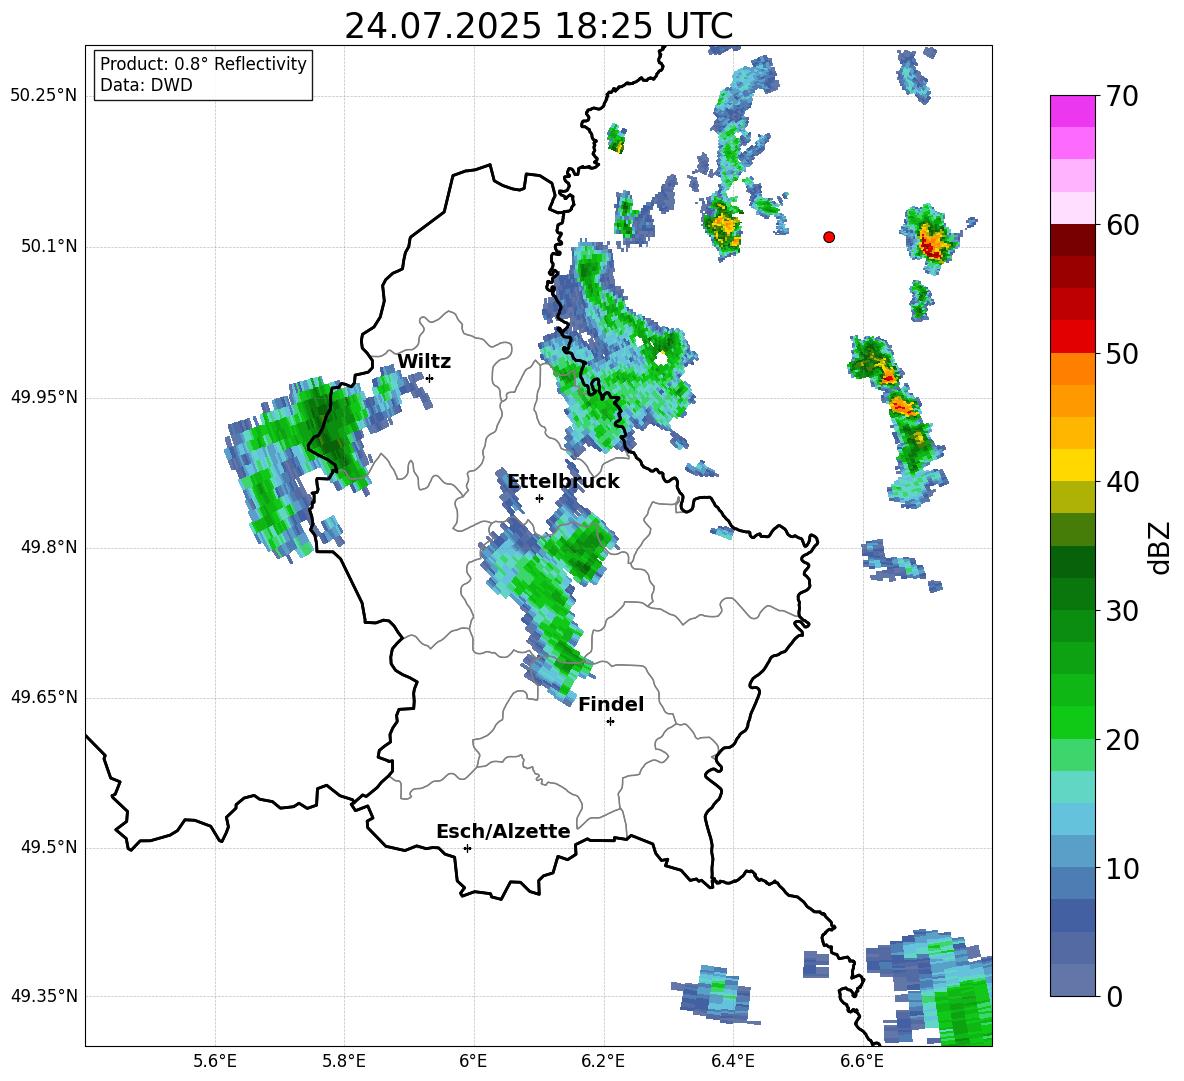
Task: Click the colorbar tick label 10
Action: 1123,868
